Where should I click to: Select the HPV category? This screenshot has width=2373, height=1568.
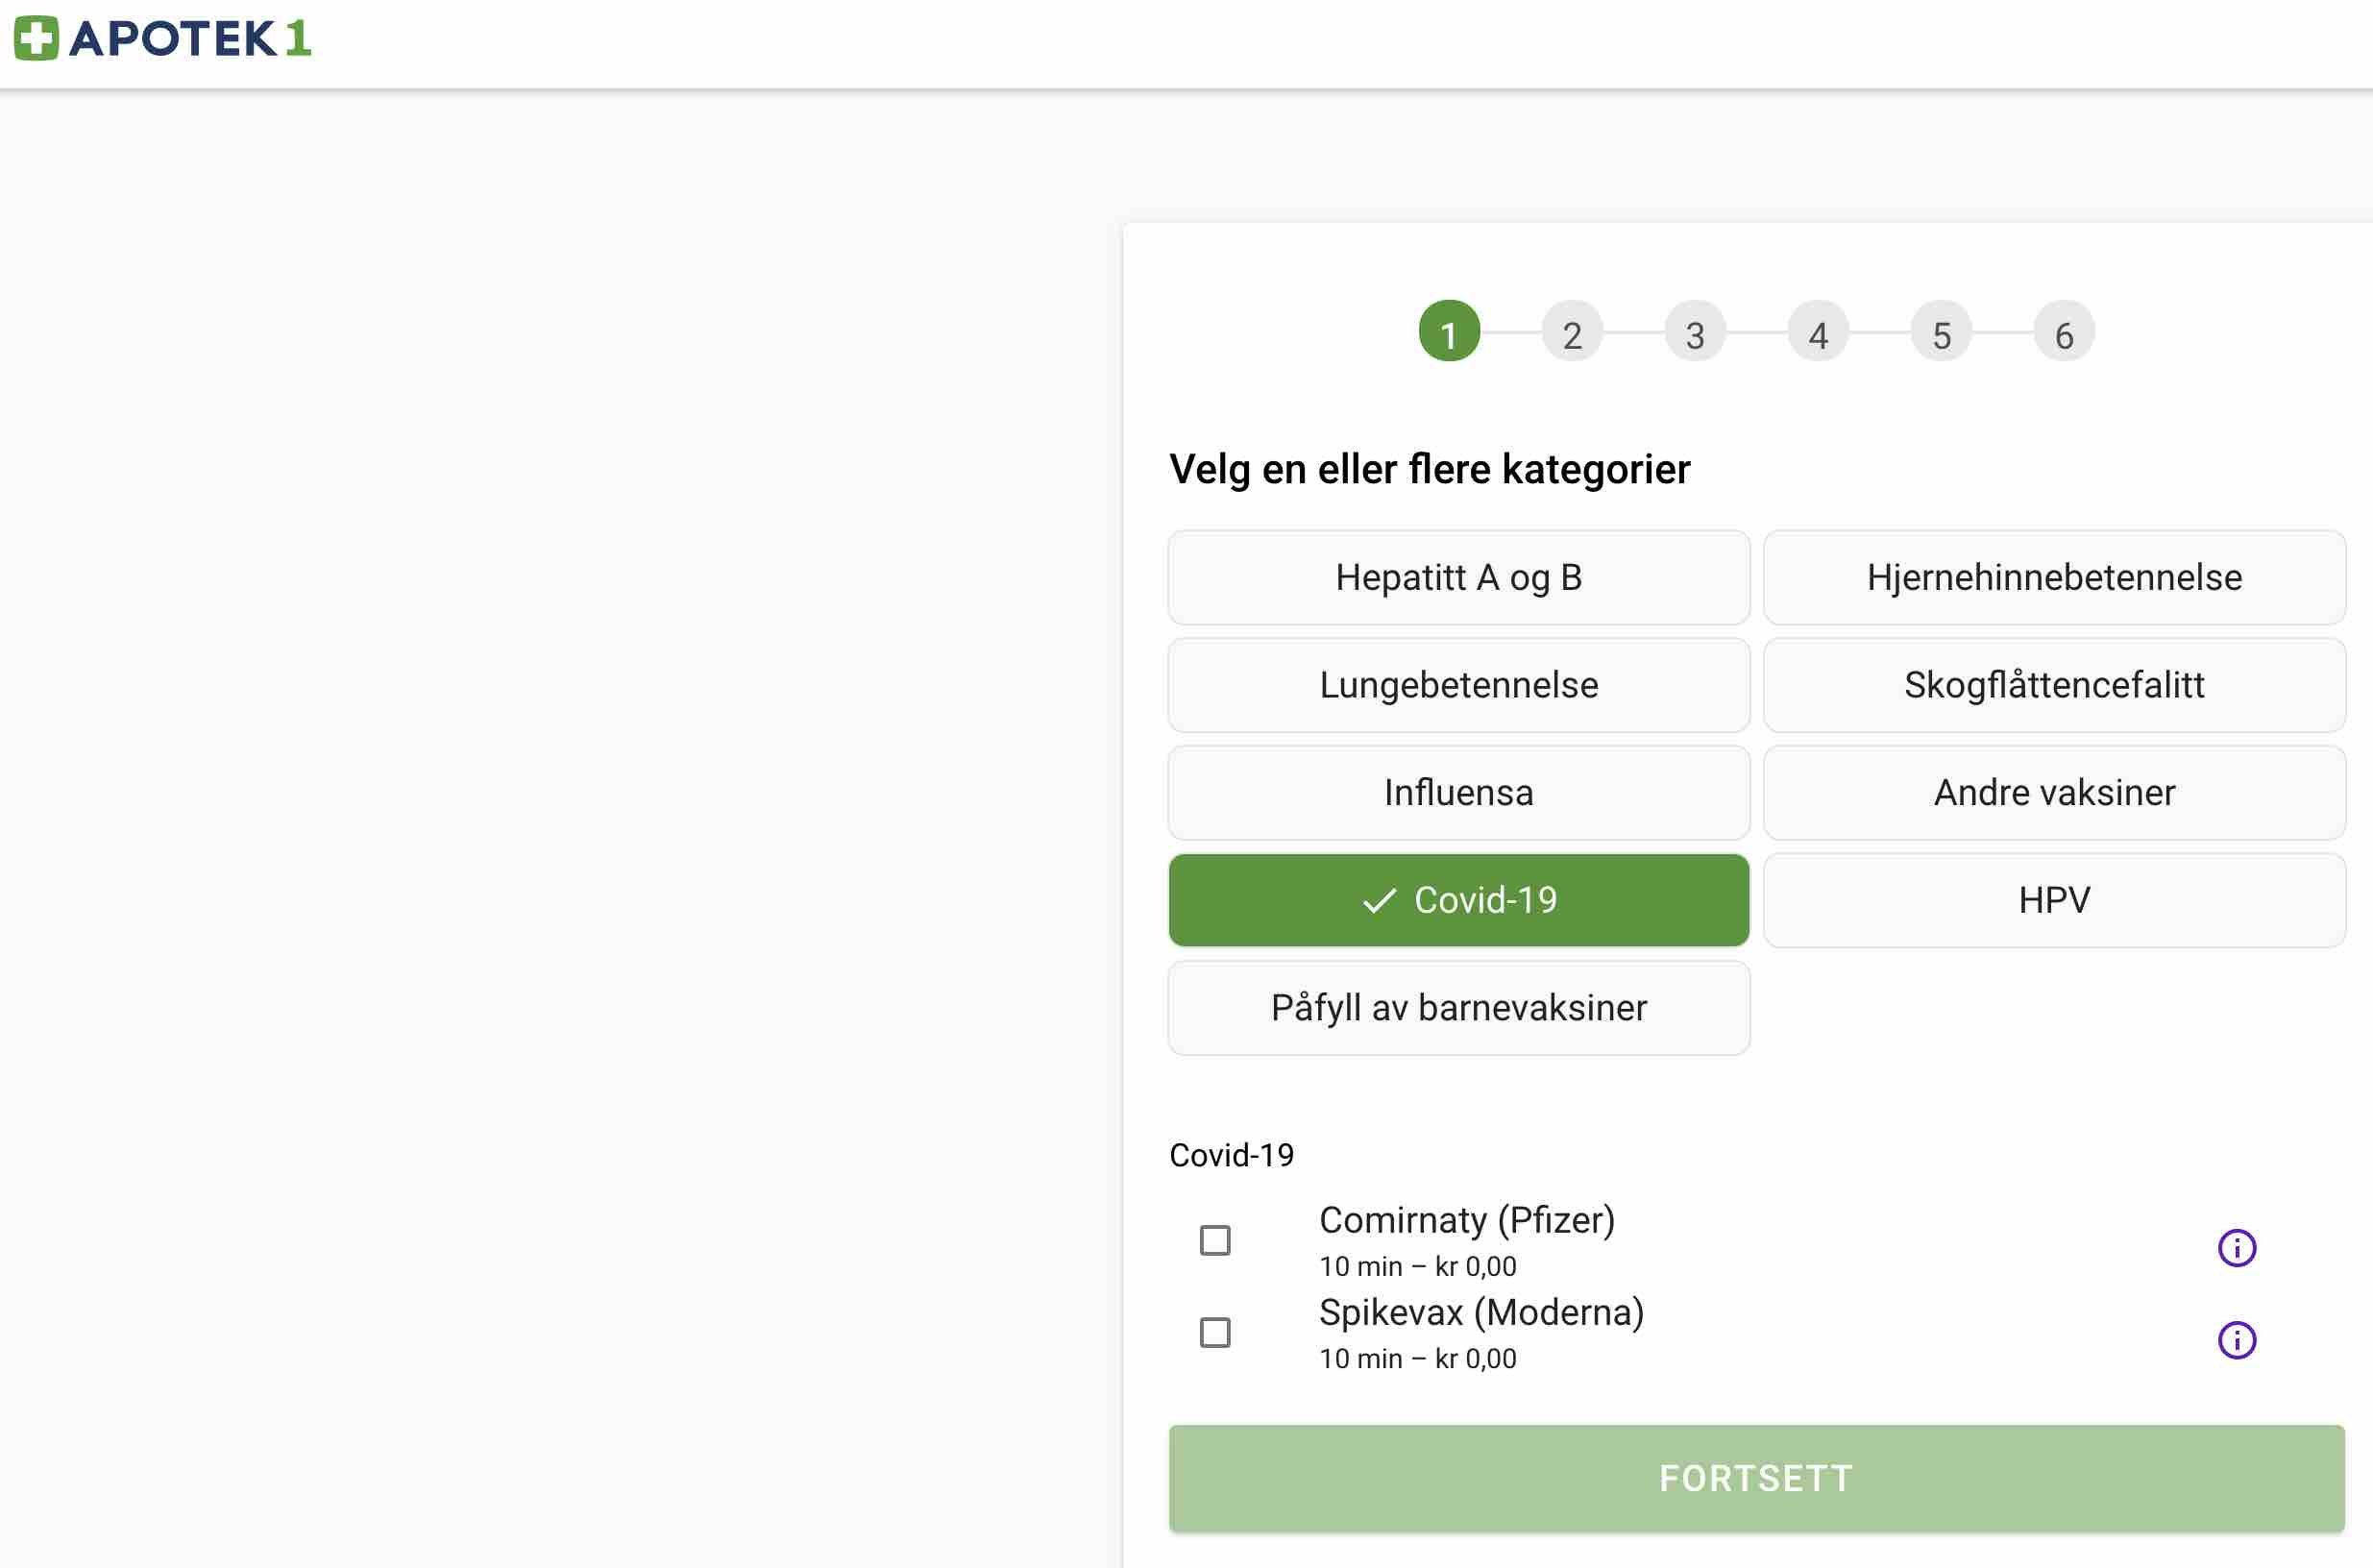pyautogui.click(x=2054, y=900)
